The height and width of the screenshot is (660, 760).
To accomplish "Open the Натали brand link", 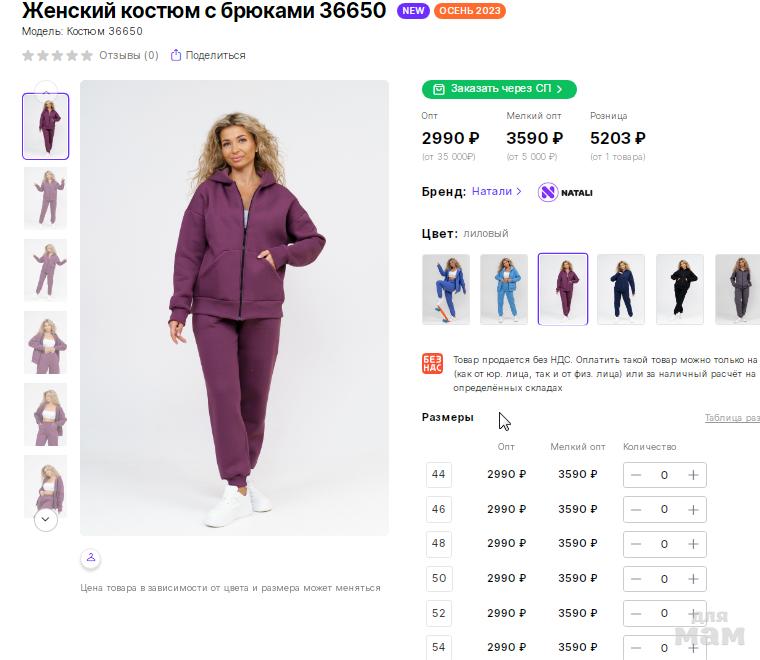I will [x=497, y=191].
